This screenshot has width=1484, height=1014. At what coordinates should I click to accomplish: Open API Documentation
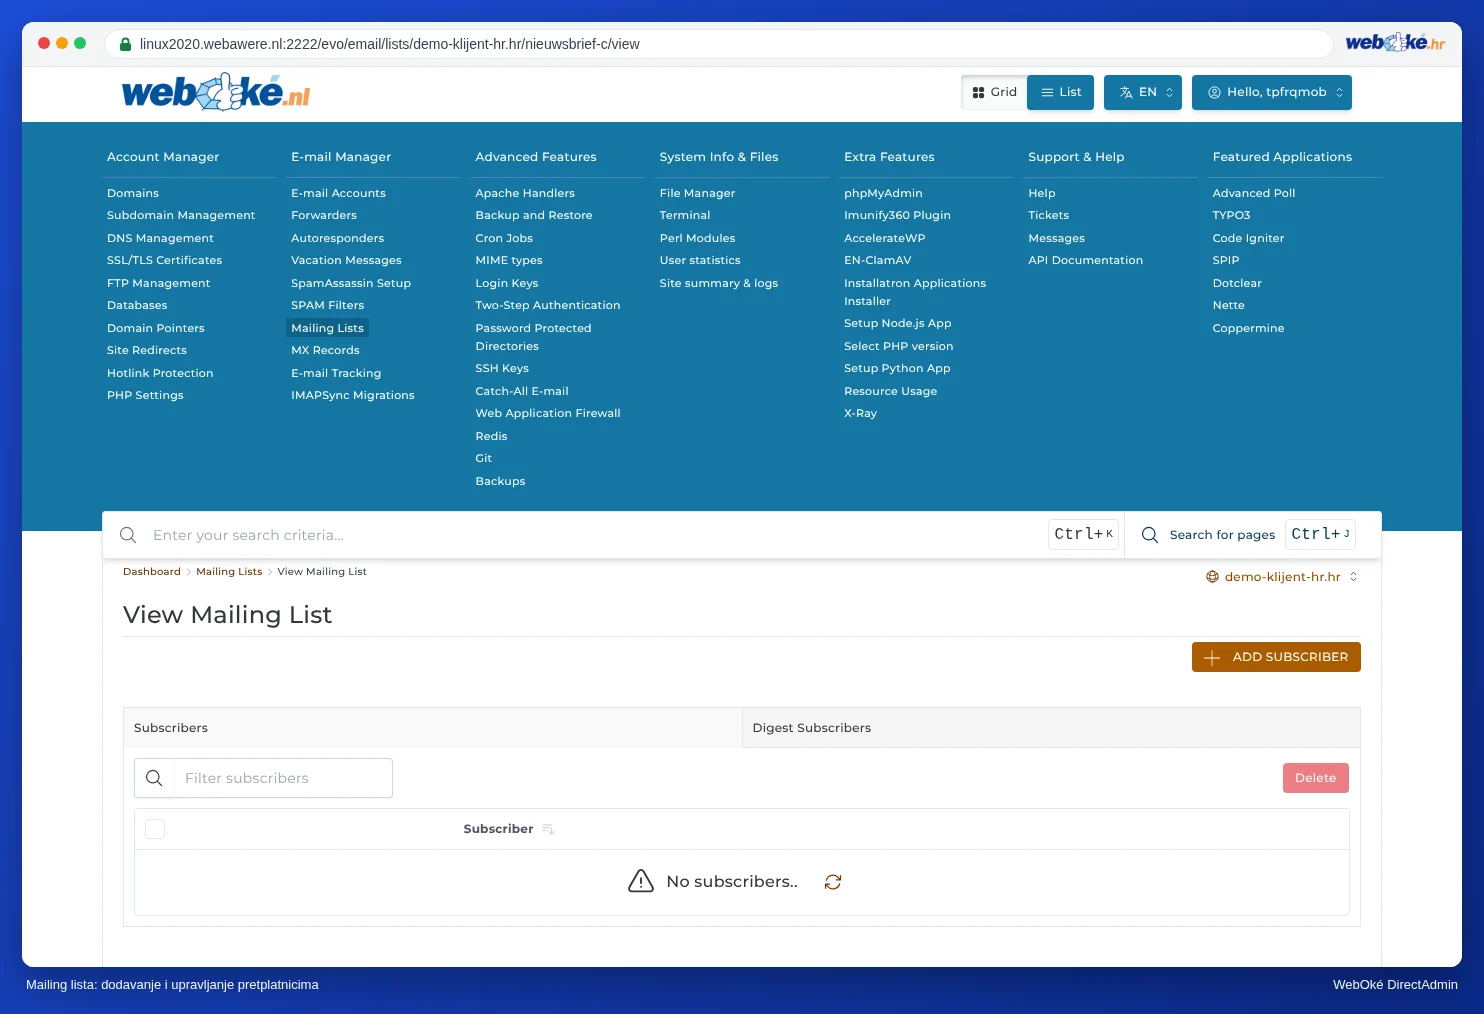point(1085,260)
